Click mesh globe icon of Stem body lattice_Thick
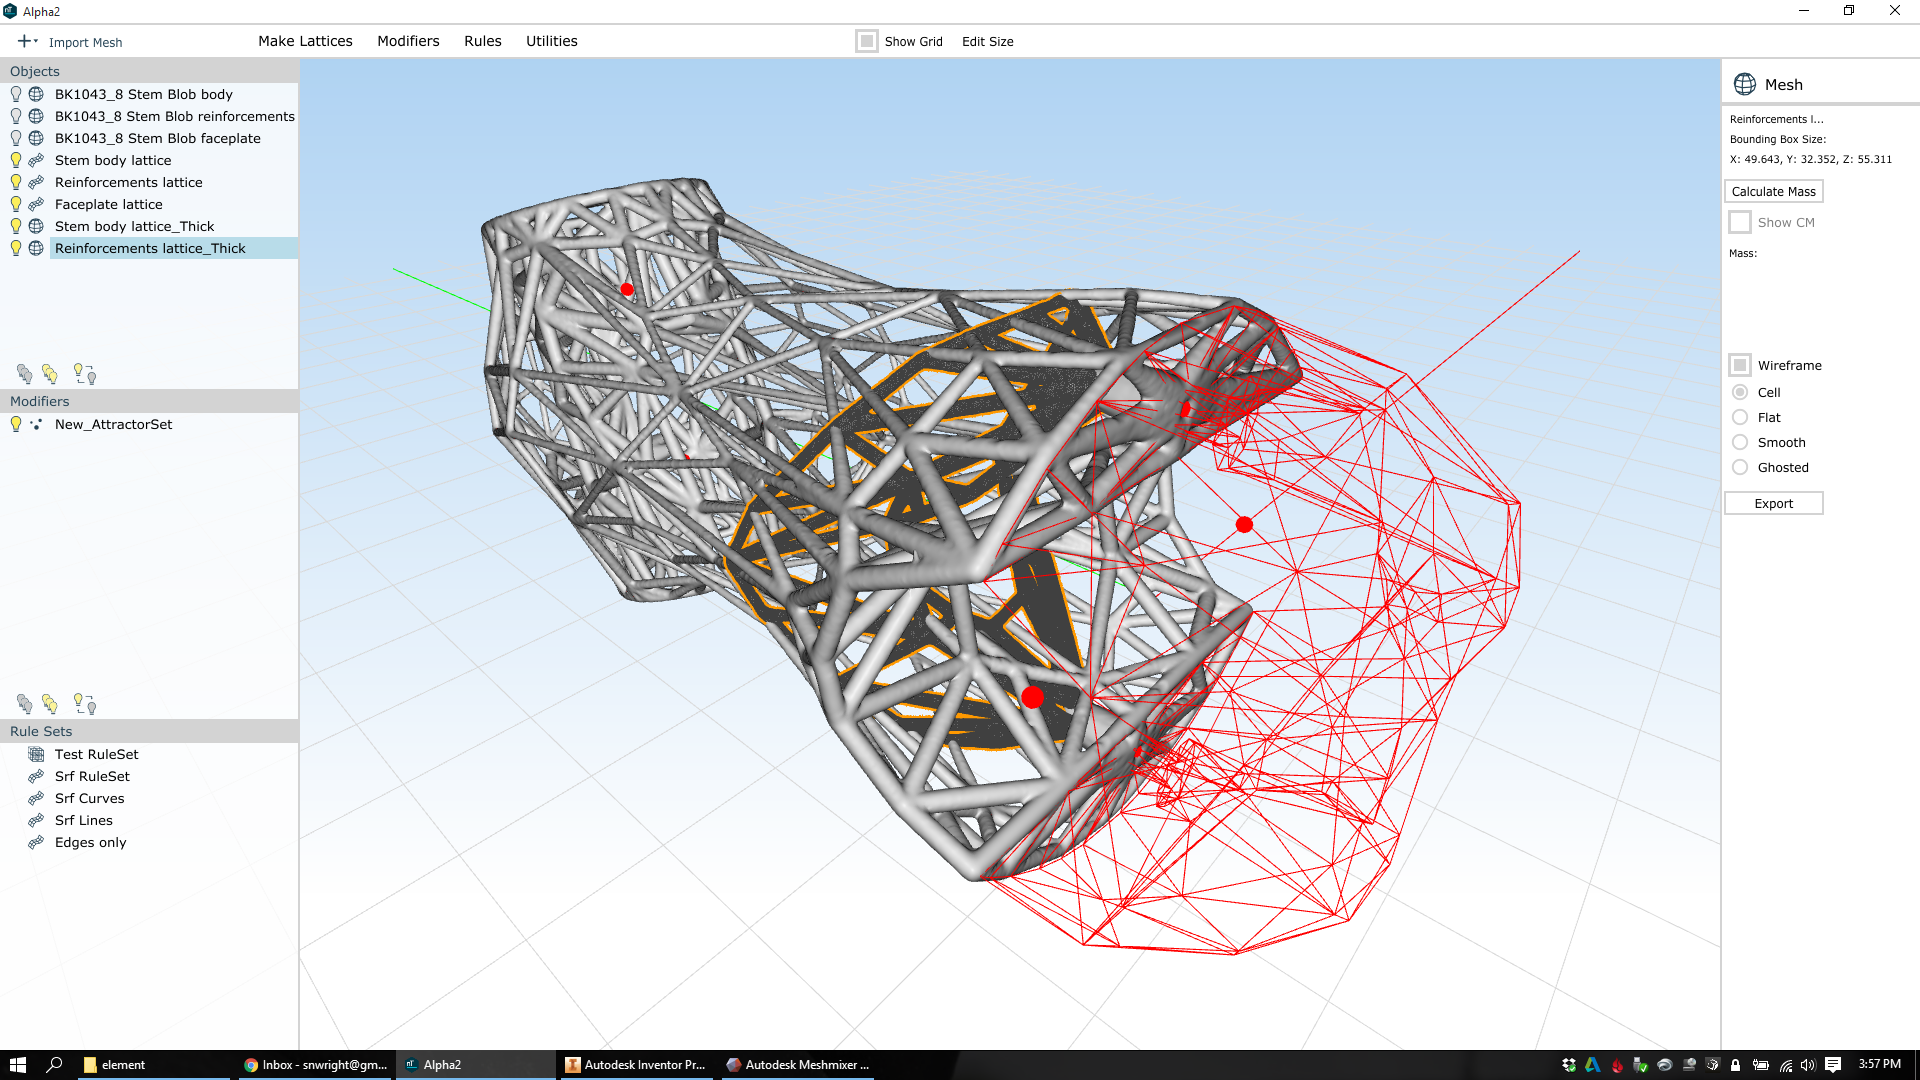1920x1080 pixels. coord(36,226)
